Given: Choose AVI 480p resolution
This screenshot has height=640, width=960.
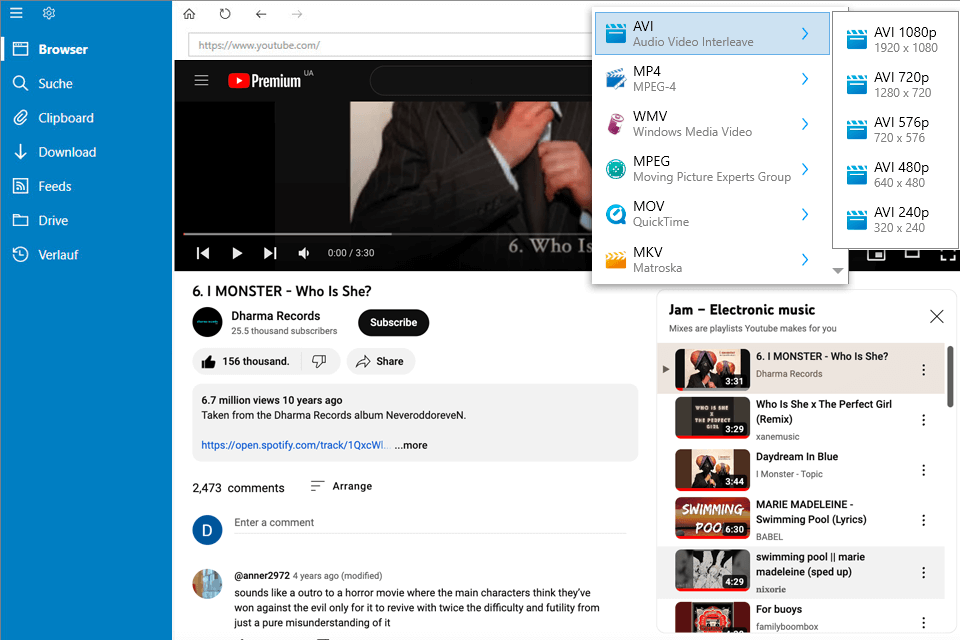Looking at the screenshot, I should pos(895,175).
